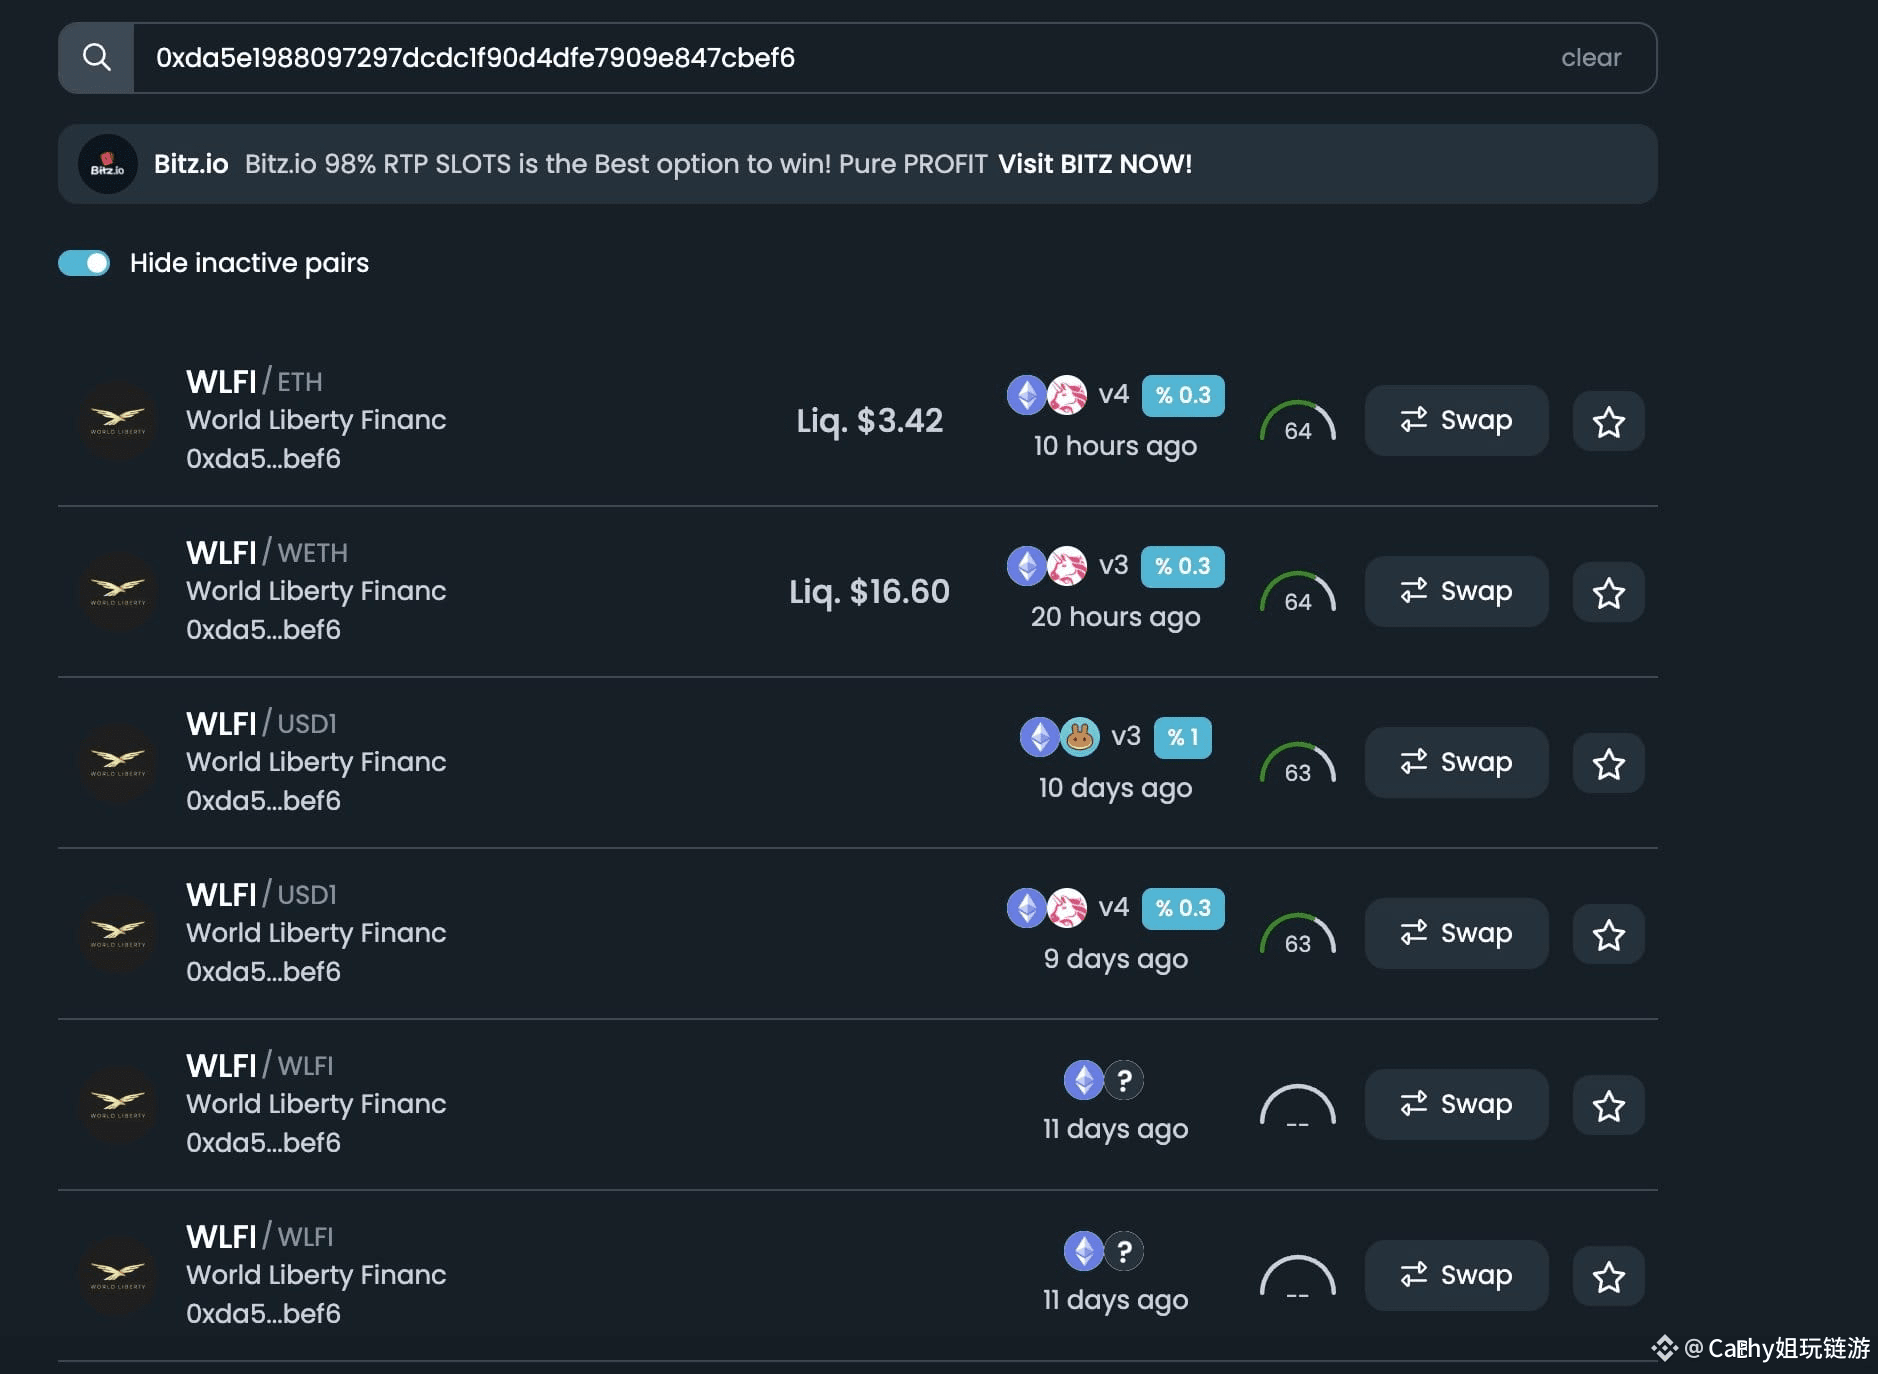
Task: Click the WLFI/ETH token logo
Action: point(118,420)
